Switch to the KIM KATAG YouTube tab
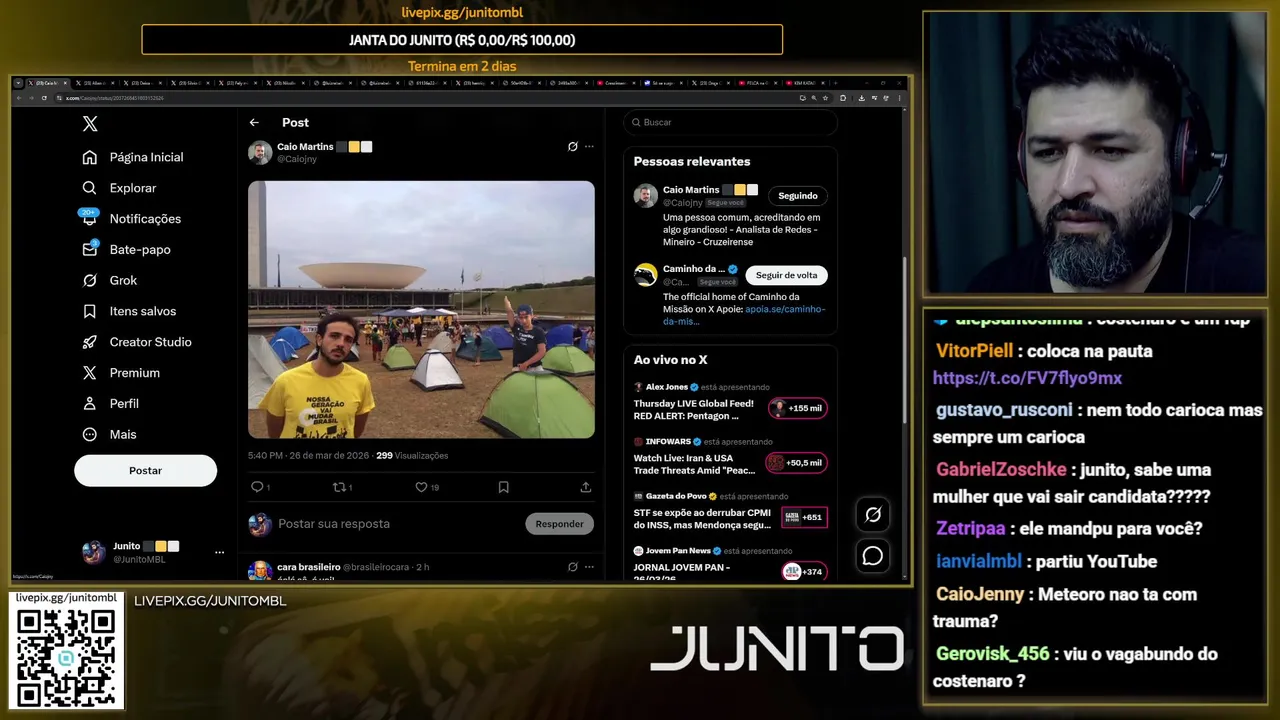The width and height of the screenshot is (1280, 720). tap(806, 83)
